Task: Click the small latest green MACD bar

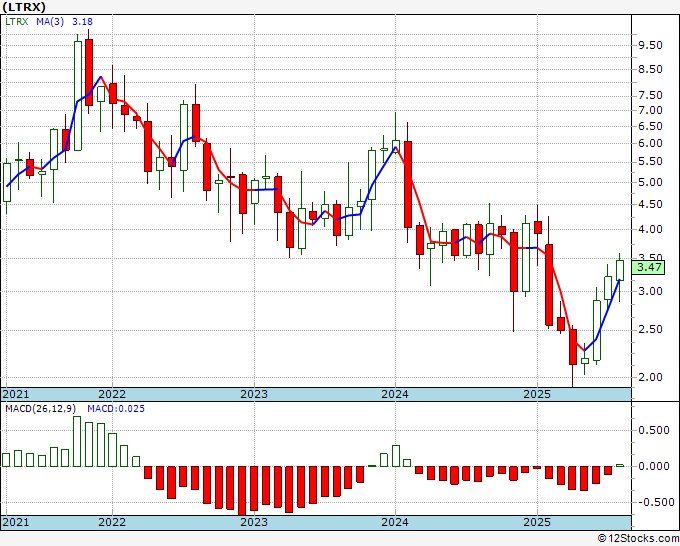Action: click(x=620, y=465)
